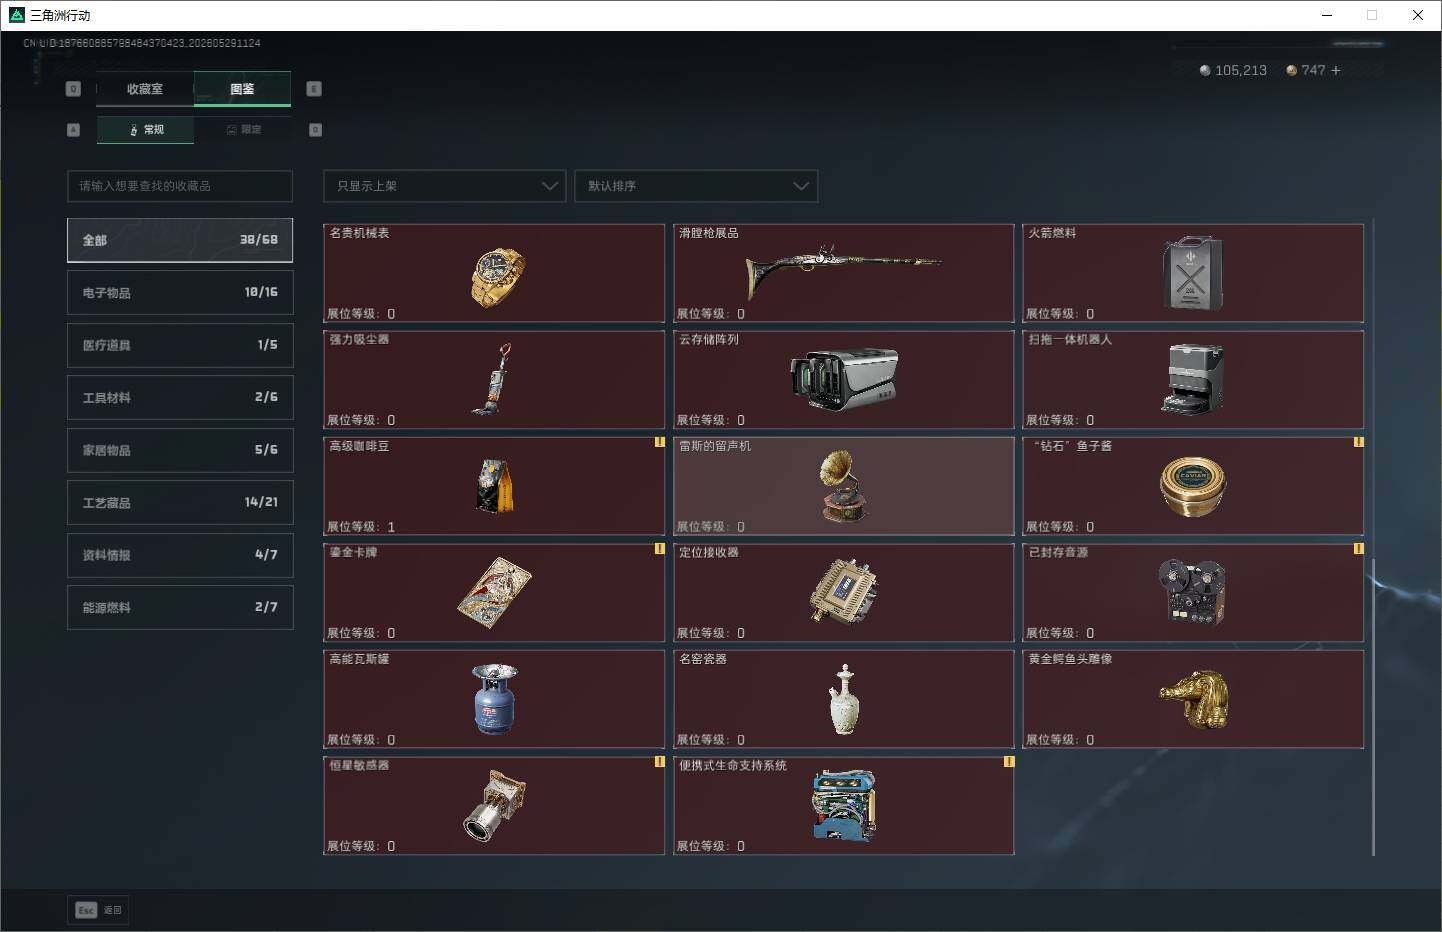Click the 105,213 currency amount

coord(1241,70)
